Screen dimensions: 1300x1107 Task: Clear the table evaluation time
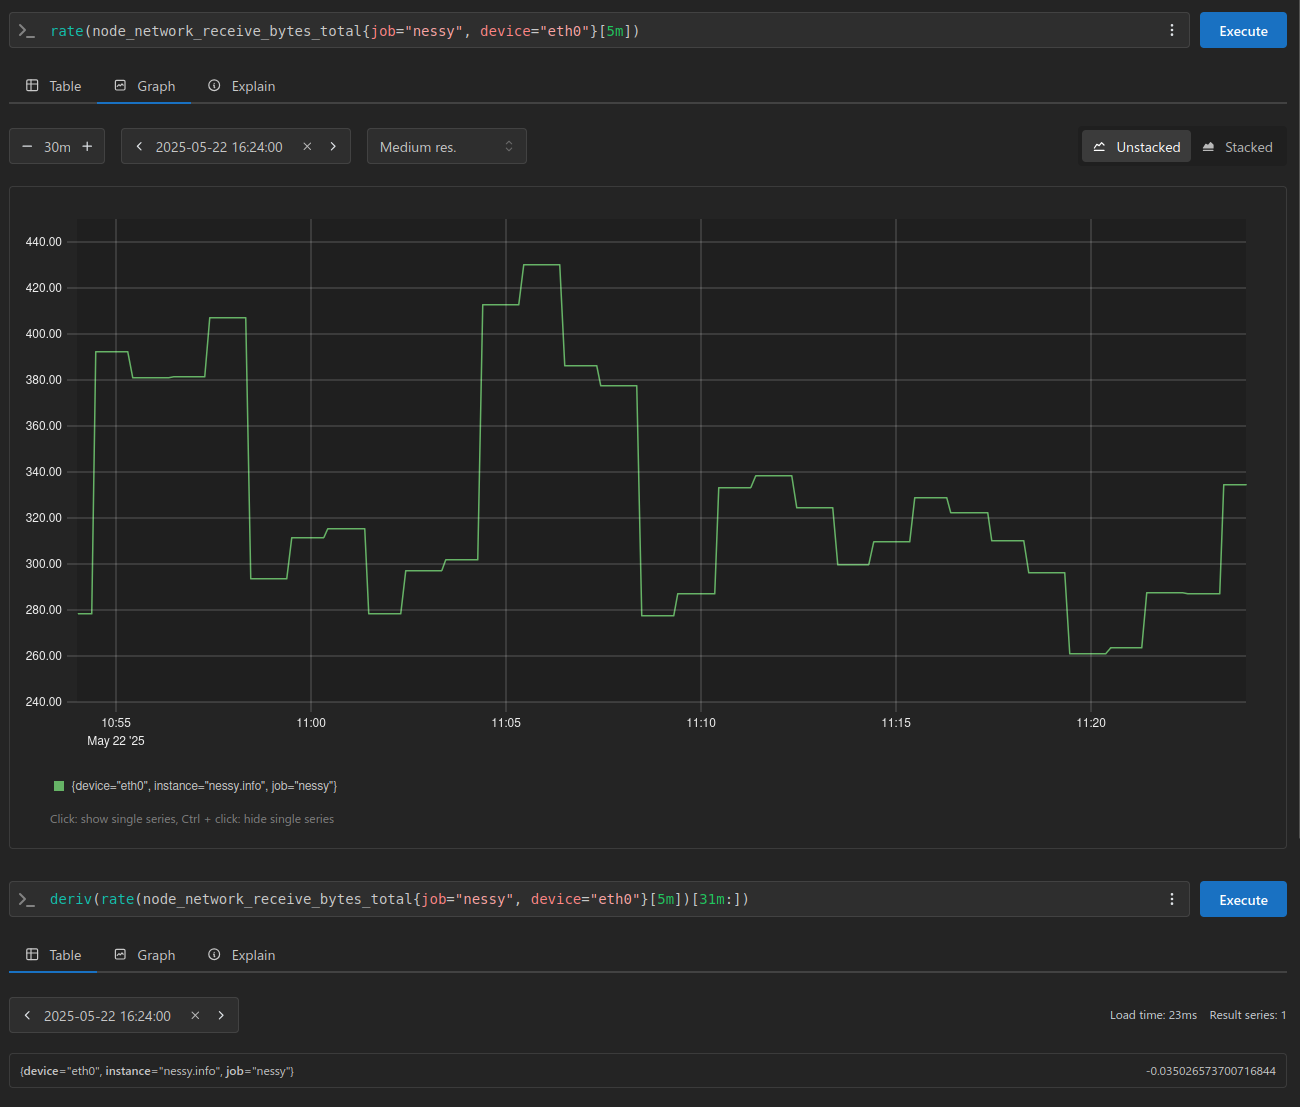coord(195,1016)
